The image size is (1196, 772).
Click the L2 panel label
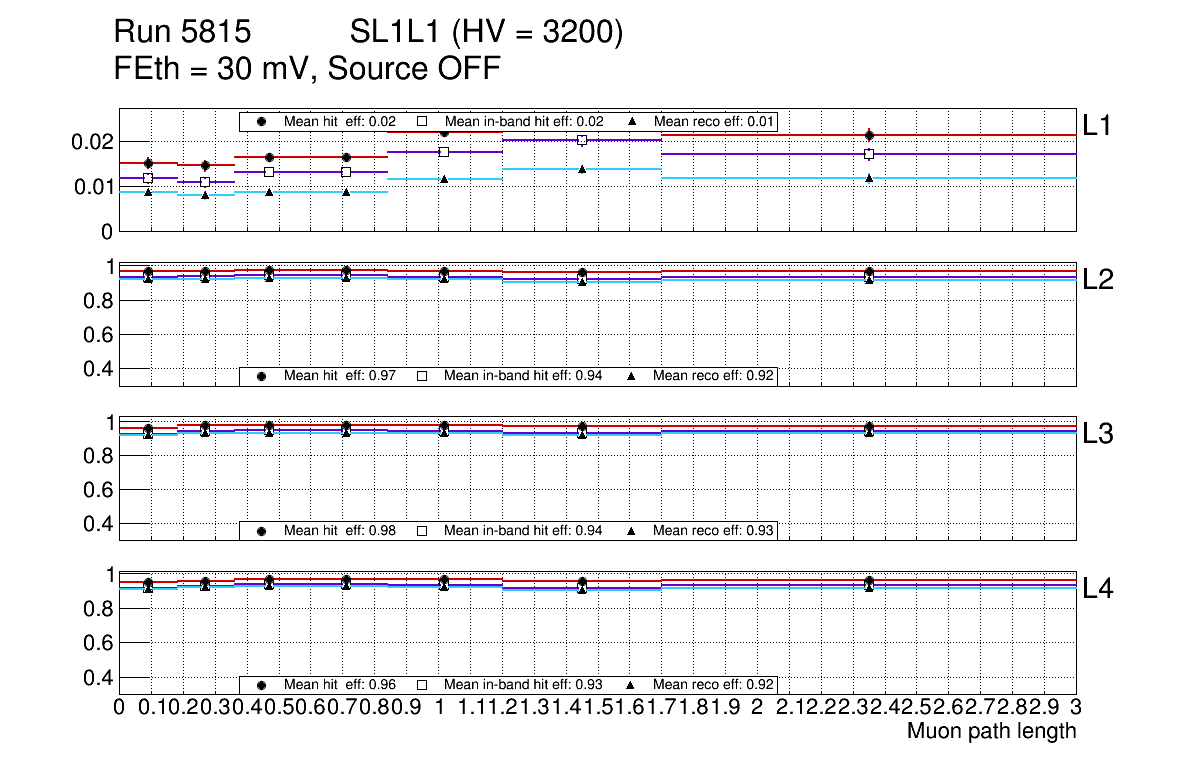1098,280
